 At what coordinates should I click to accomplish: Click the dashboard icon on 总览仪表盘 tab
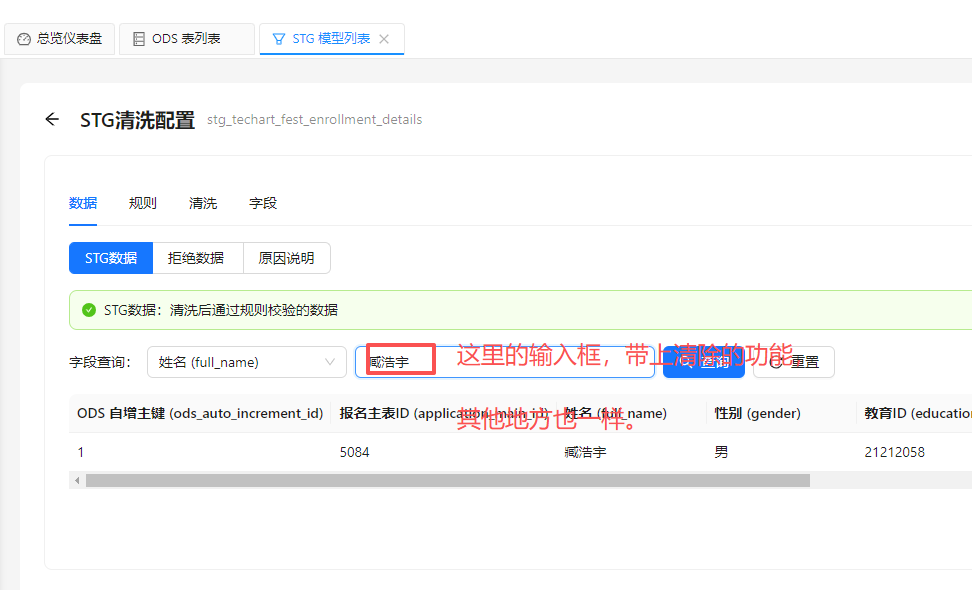[24, 39]
